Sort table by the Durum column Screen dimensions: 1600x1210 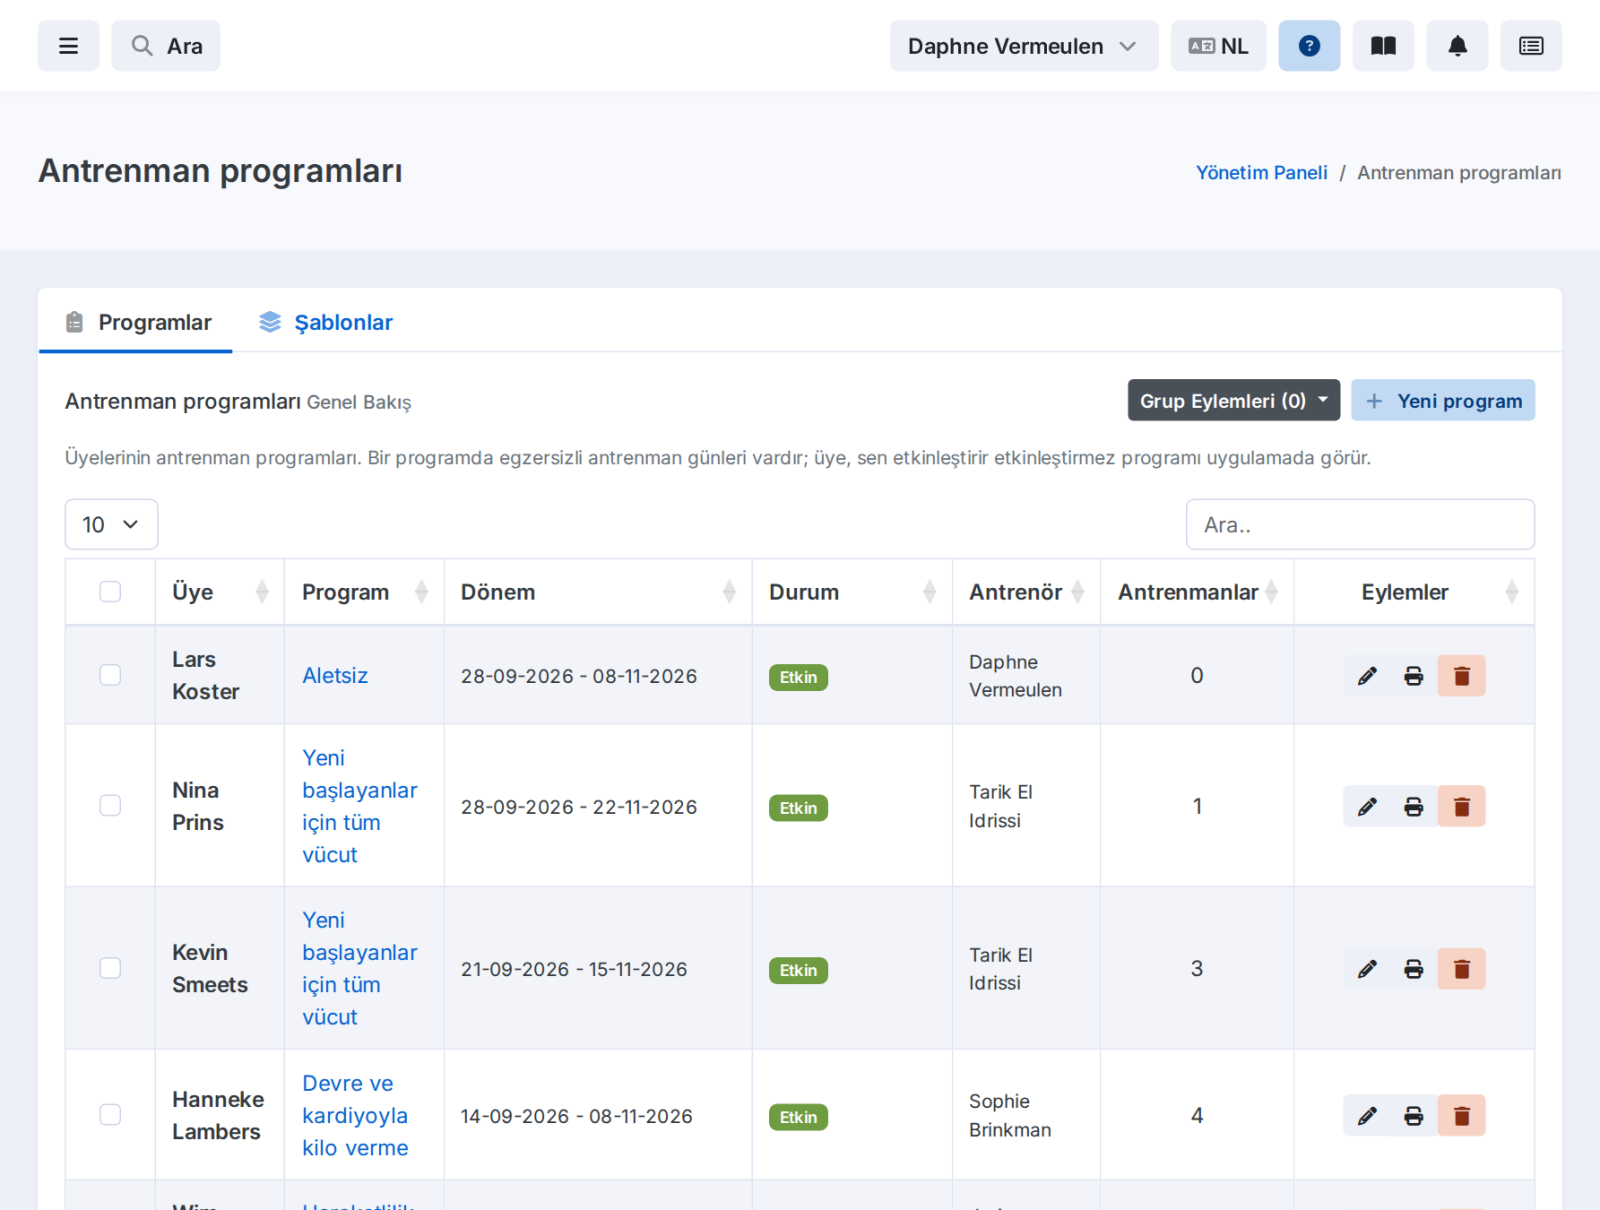(852, 592)
